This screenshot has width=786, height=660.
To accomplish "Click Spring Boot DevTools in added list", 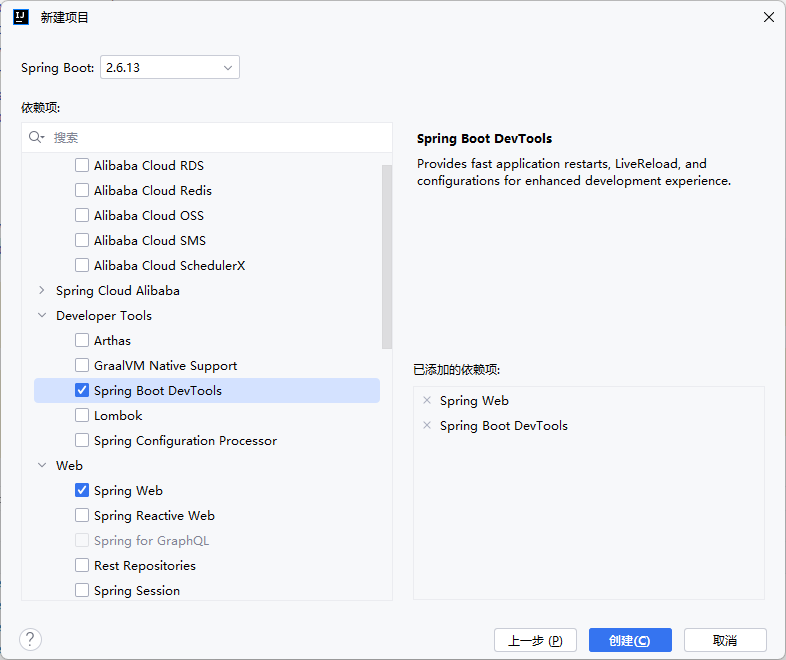I will [x=504, y=425].
